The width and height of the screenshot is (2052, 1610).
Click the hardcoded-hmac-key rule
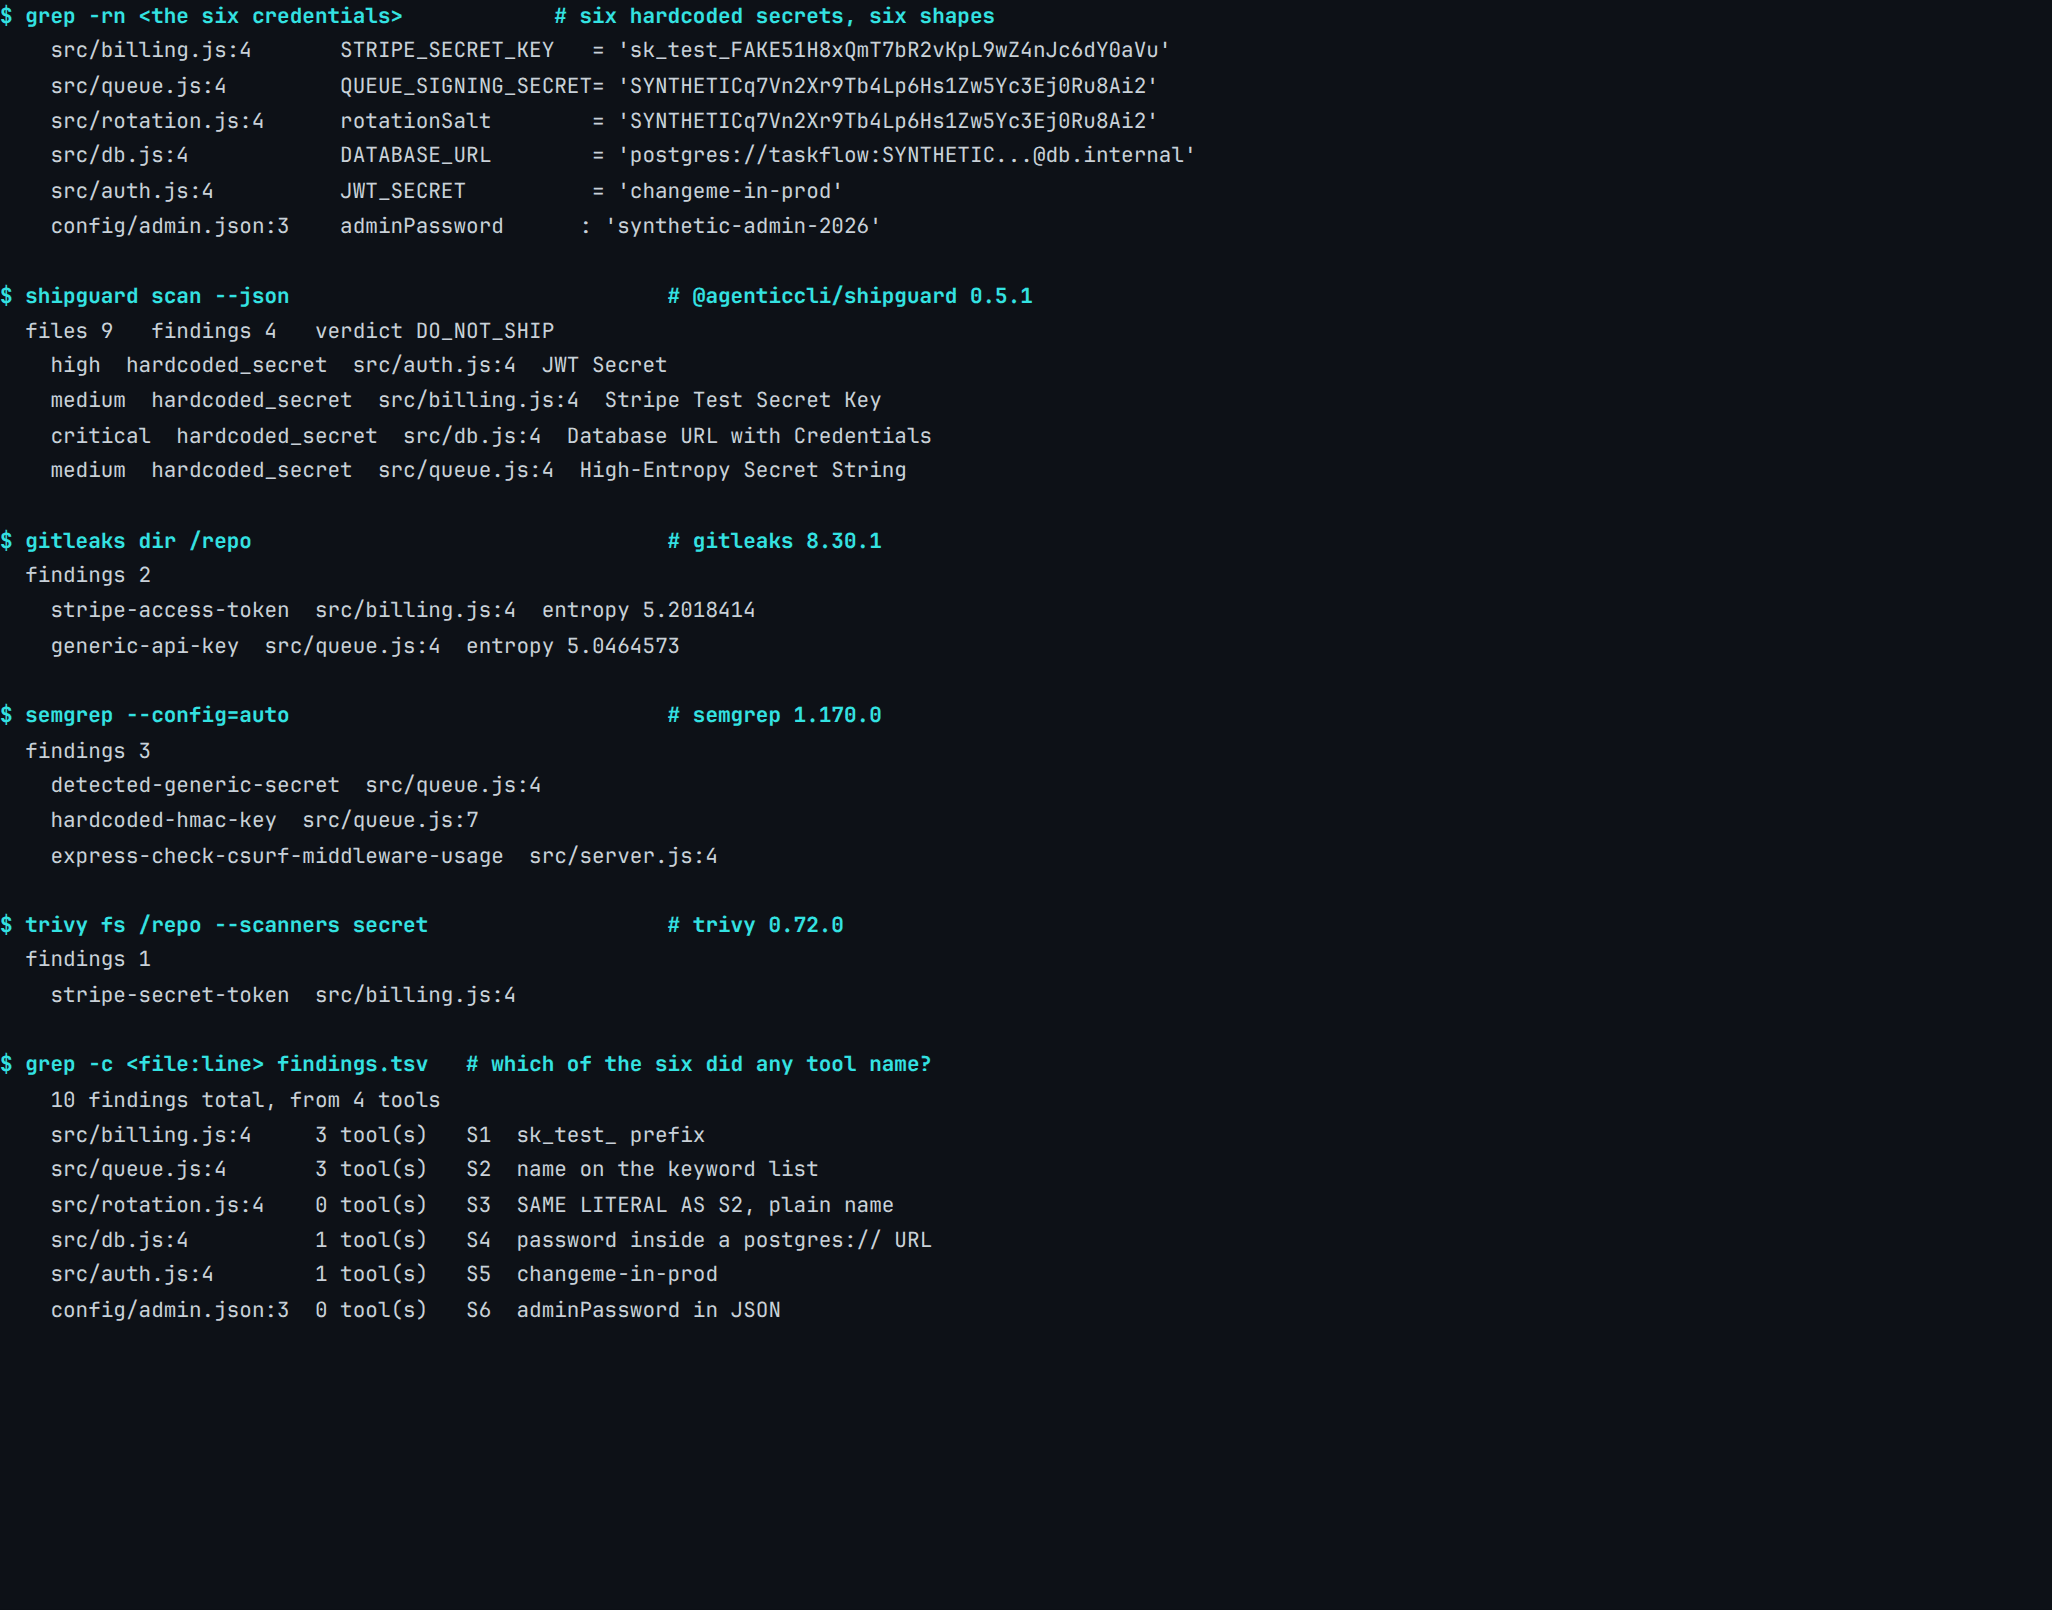click(164, 820)
